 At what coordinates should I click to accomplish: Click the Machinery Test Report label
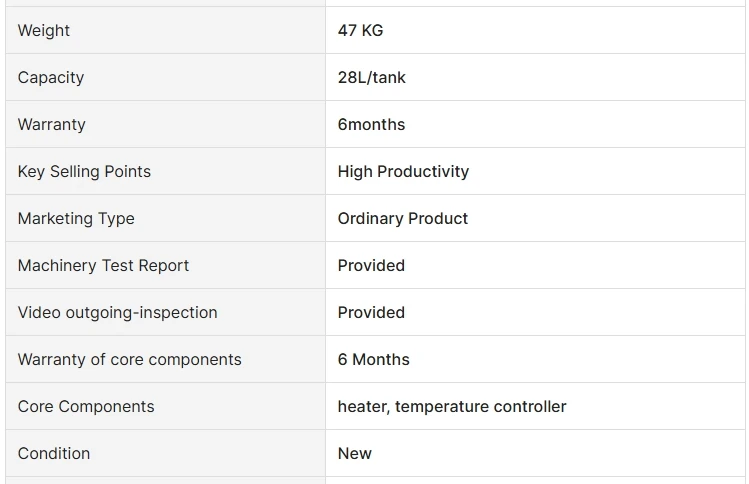coord(103,265)
